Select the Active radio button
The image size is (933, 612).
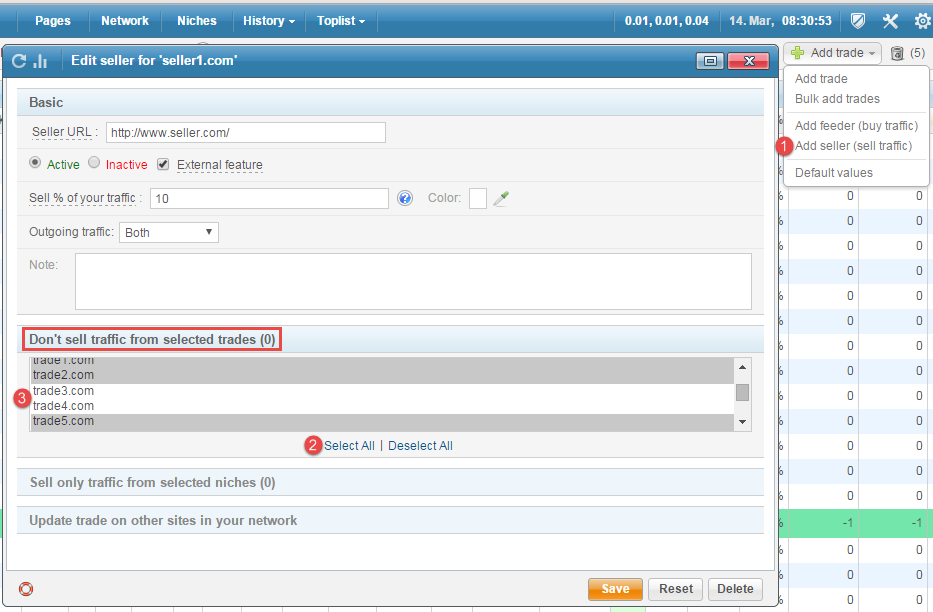point(36,163)
